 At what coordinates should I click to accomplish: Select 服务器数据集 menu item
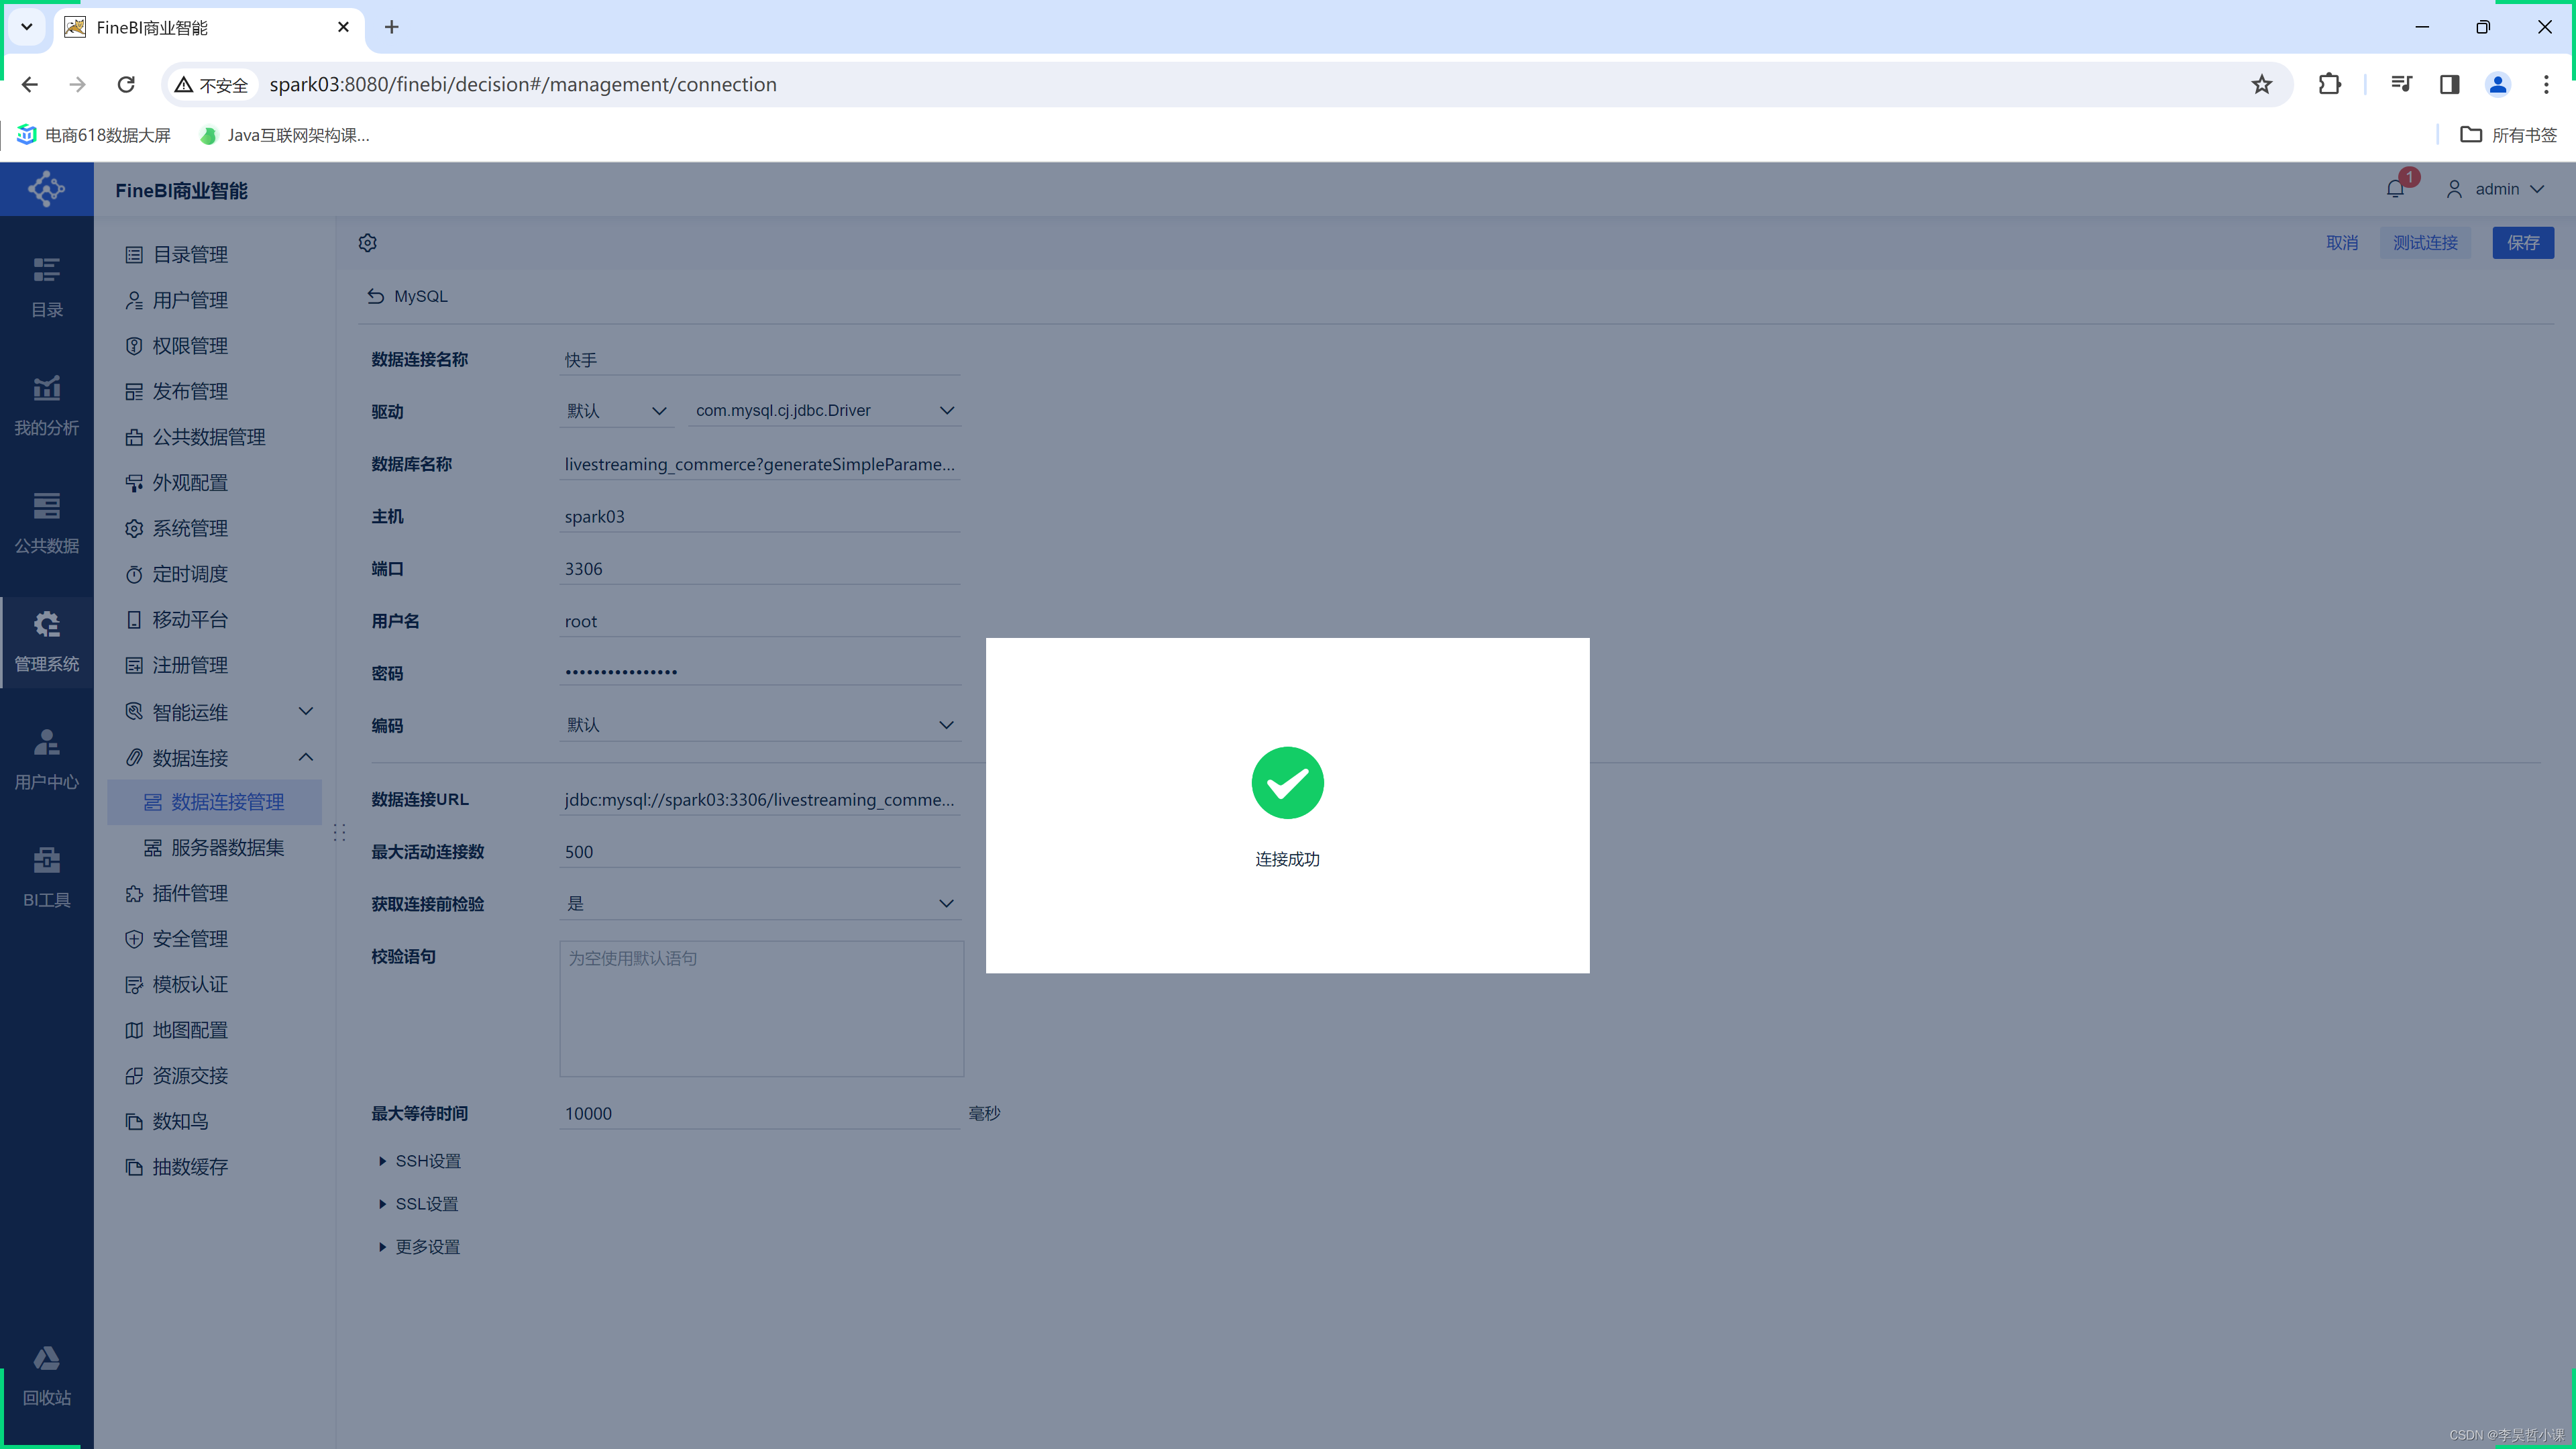tap(227, 848)
